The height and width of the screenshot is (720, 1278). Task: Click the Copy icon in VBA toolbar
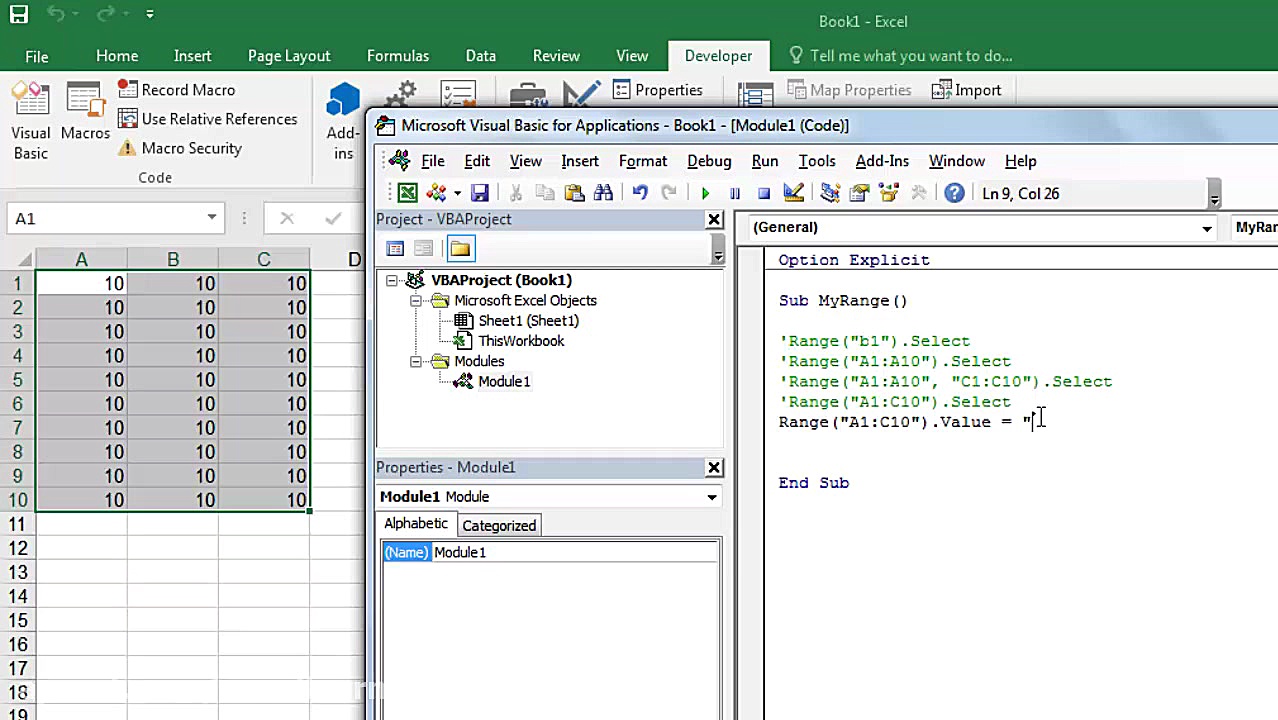click(x=545, y=193)
